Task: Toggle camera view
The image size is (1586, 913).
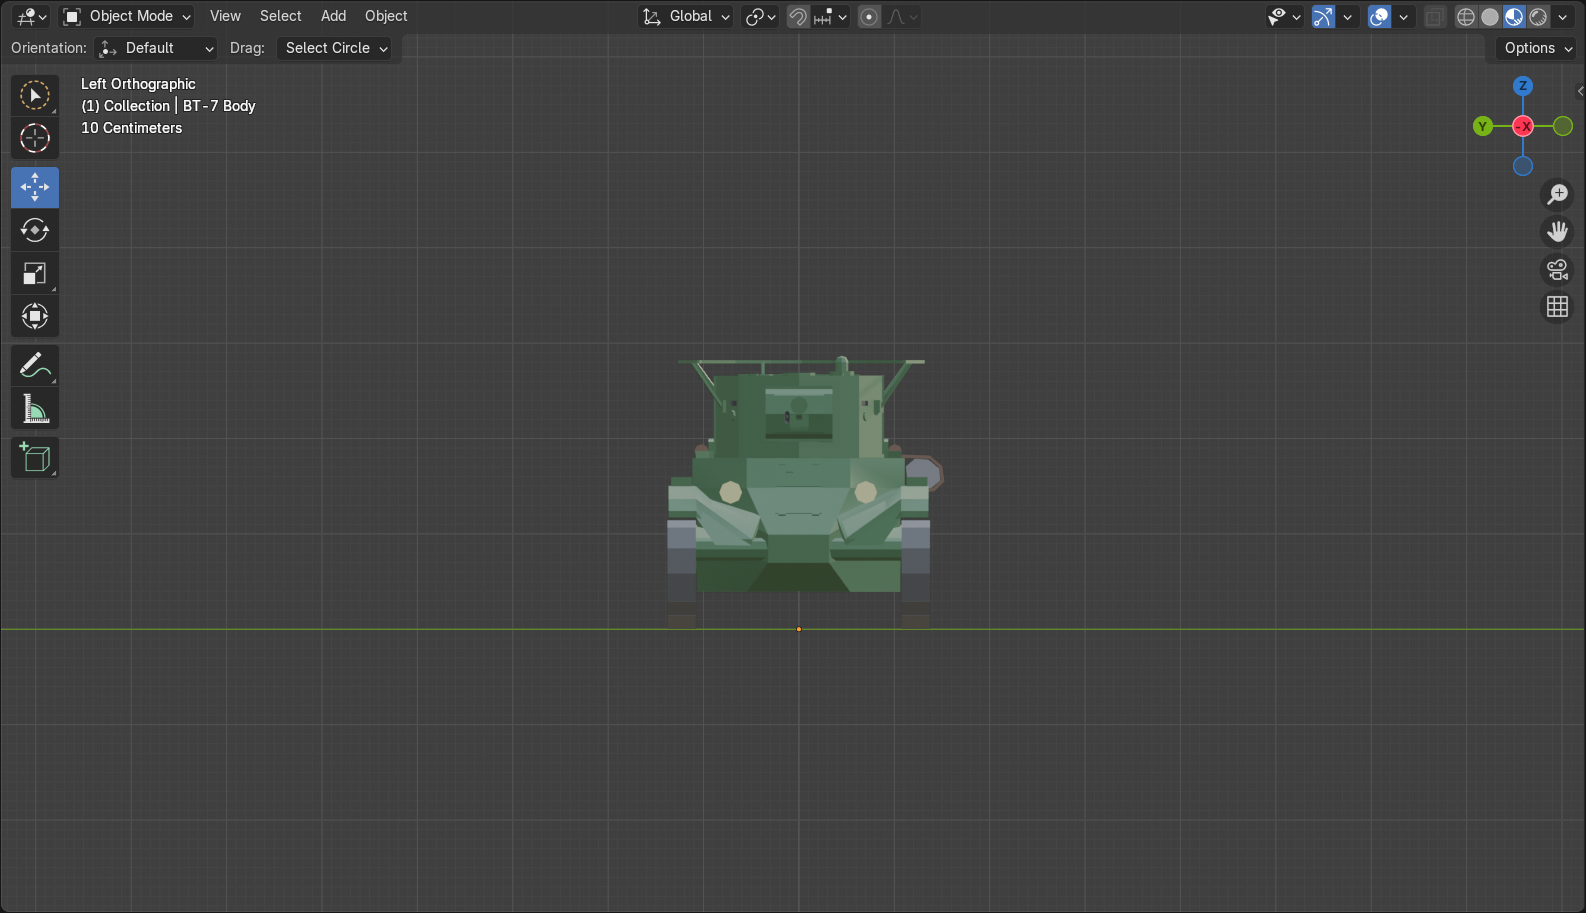Action: (1558, 270)
